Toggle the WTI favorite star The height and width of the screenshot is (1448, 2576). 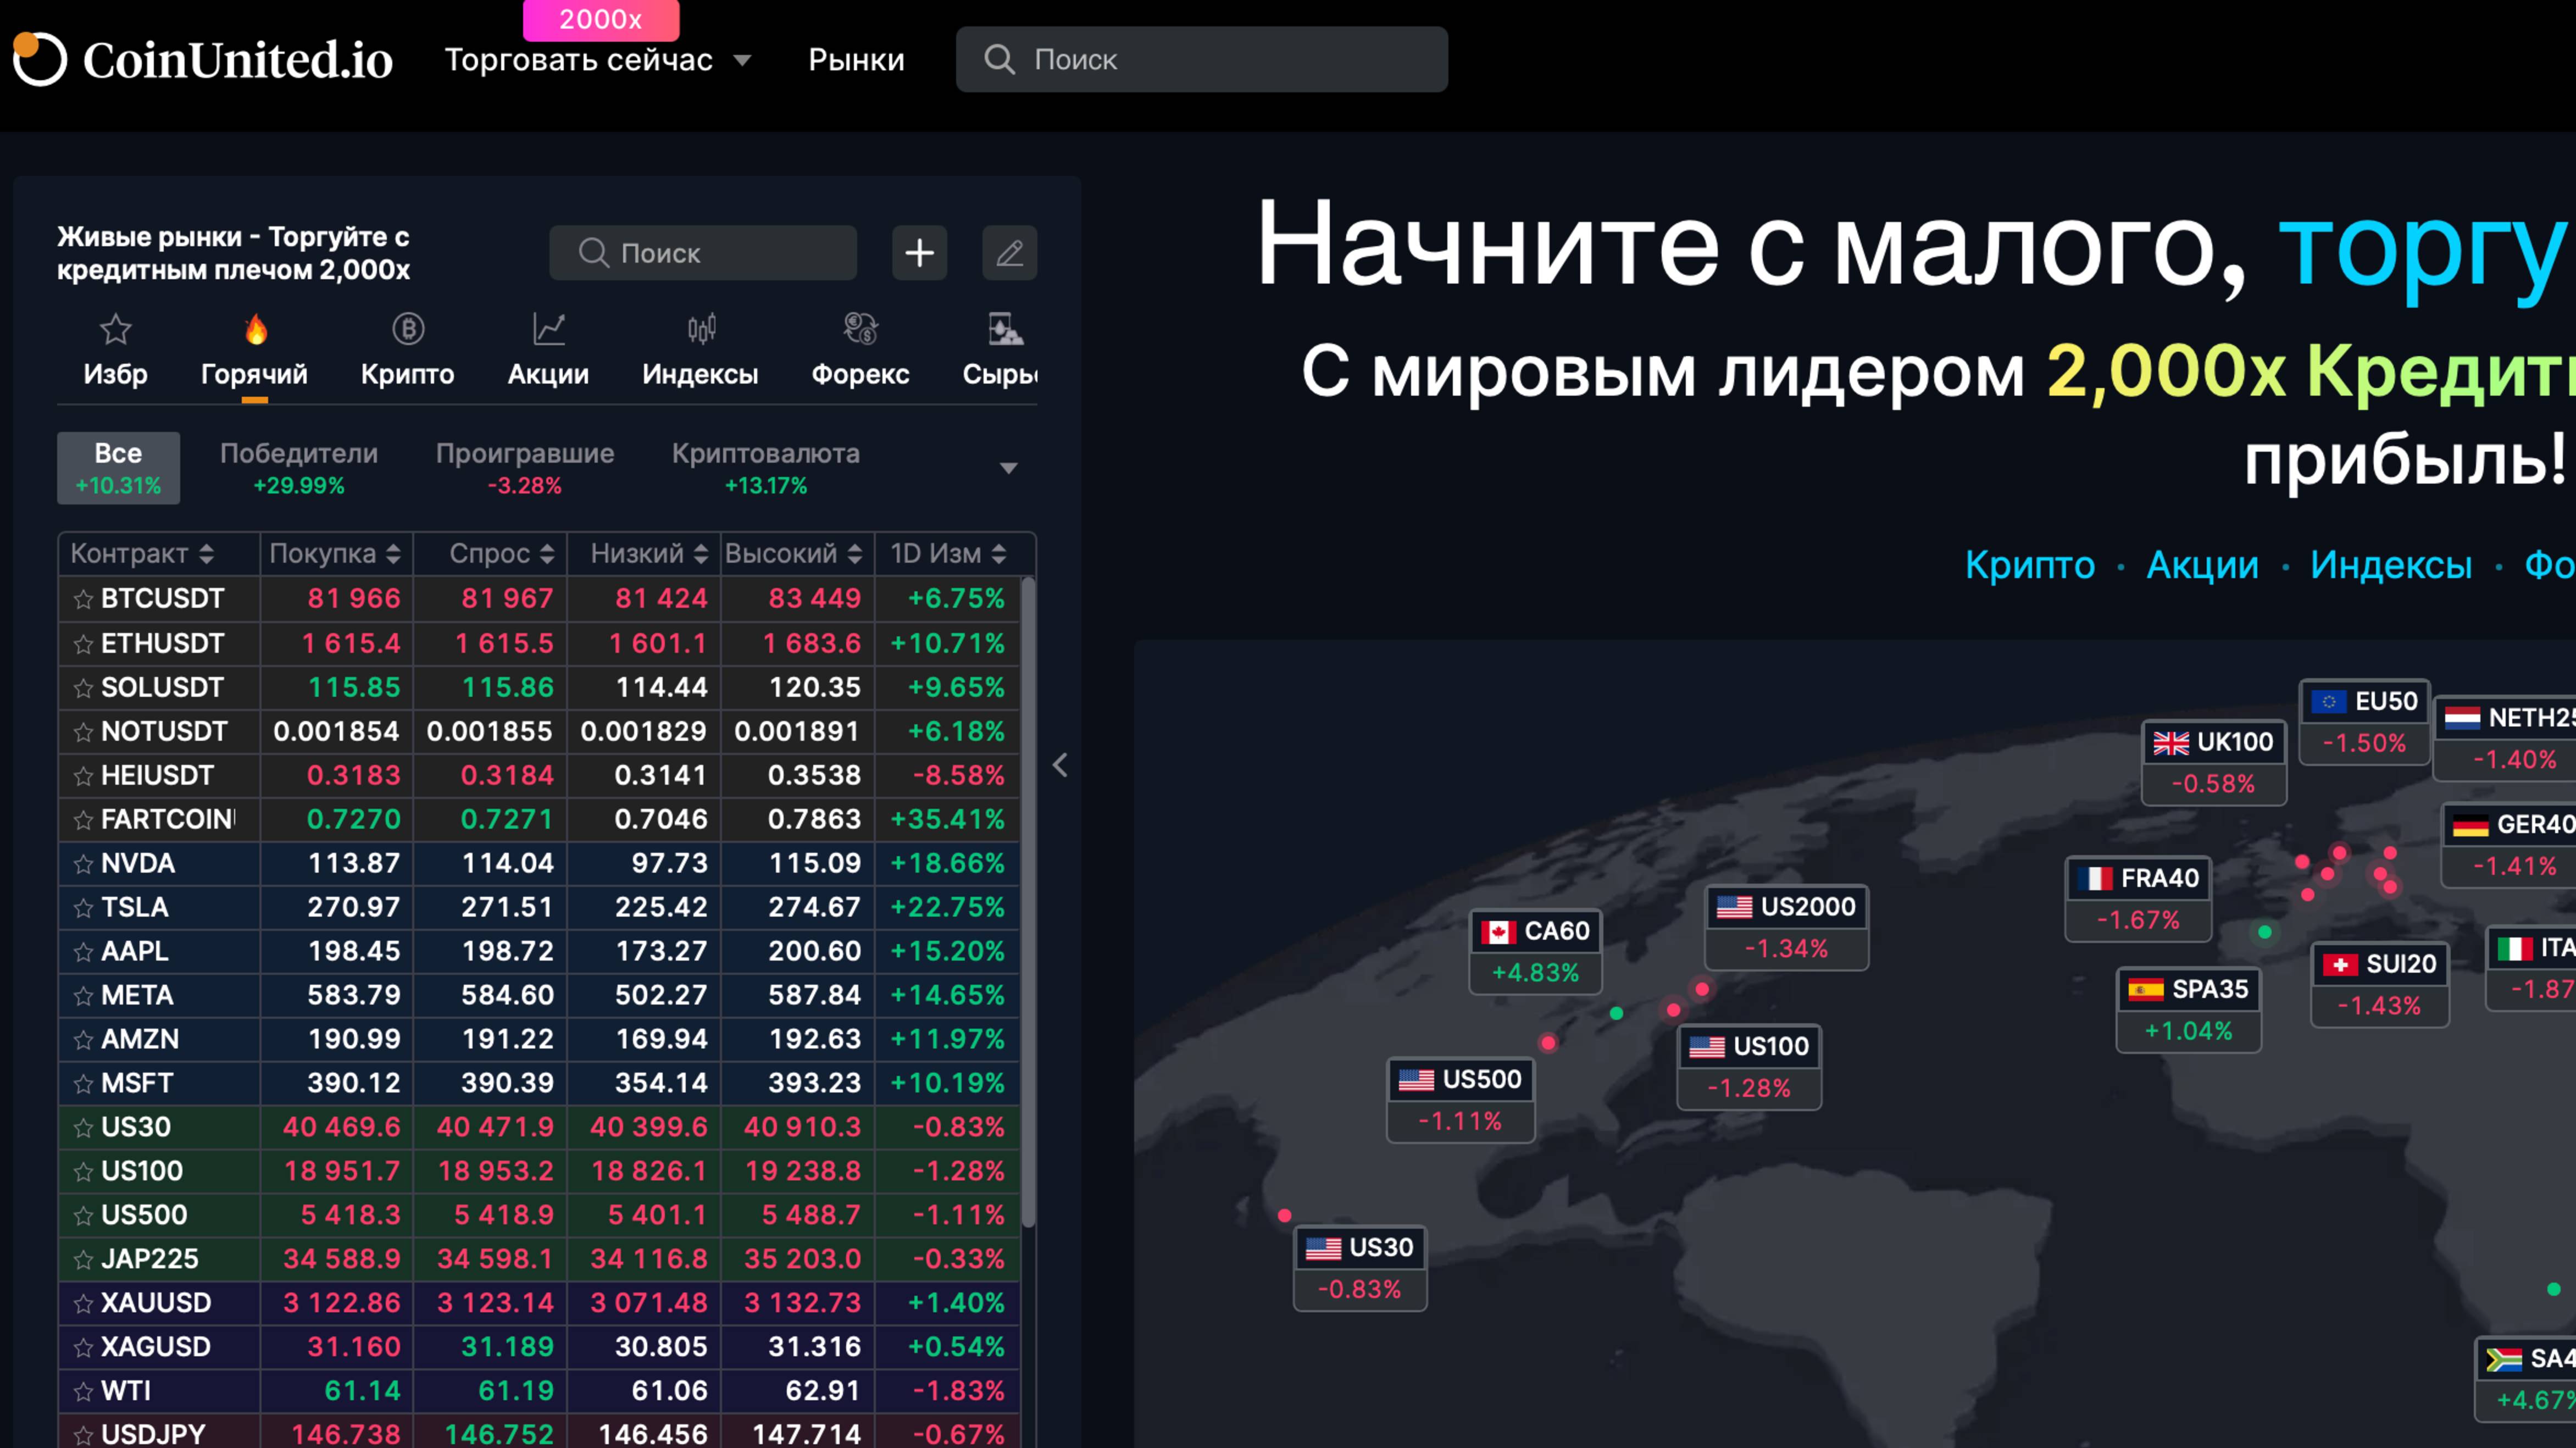click(x=83, y=1392)
